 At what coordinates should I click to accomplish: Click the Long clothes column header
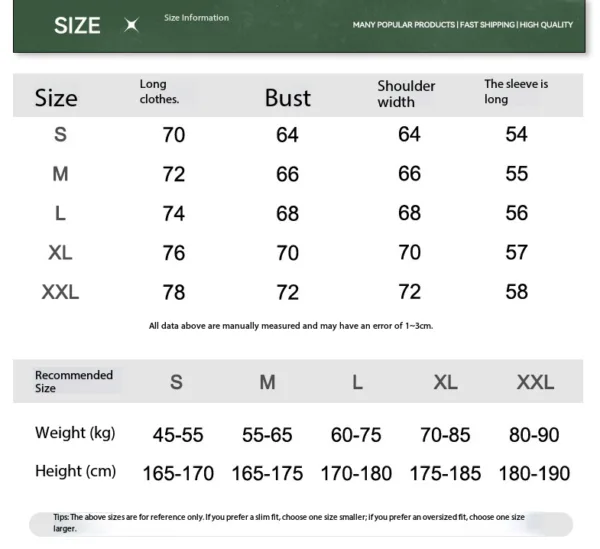[158, 92]
